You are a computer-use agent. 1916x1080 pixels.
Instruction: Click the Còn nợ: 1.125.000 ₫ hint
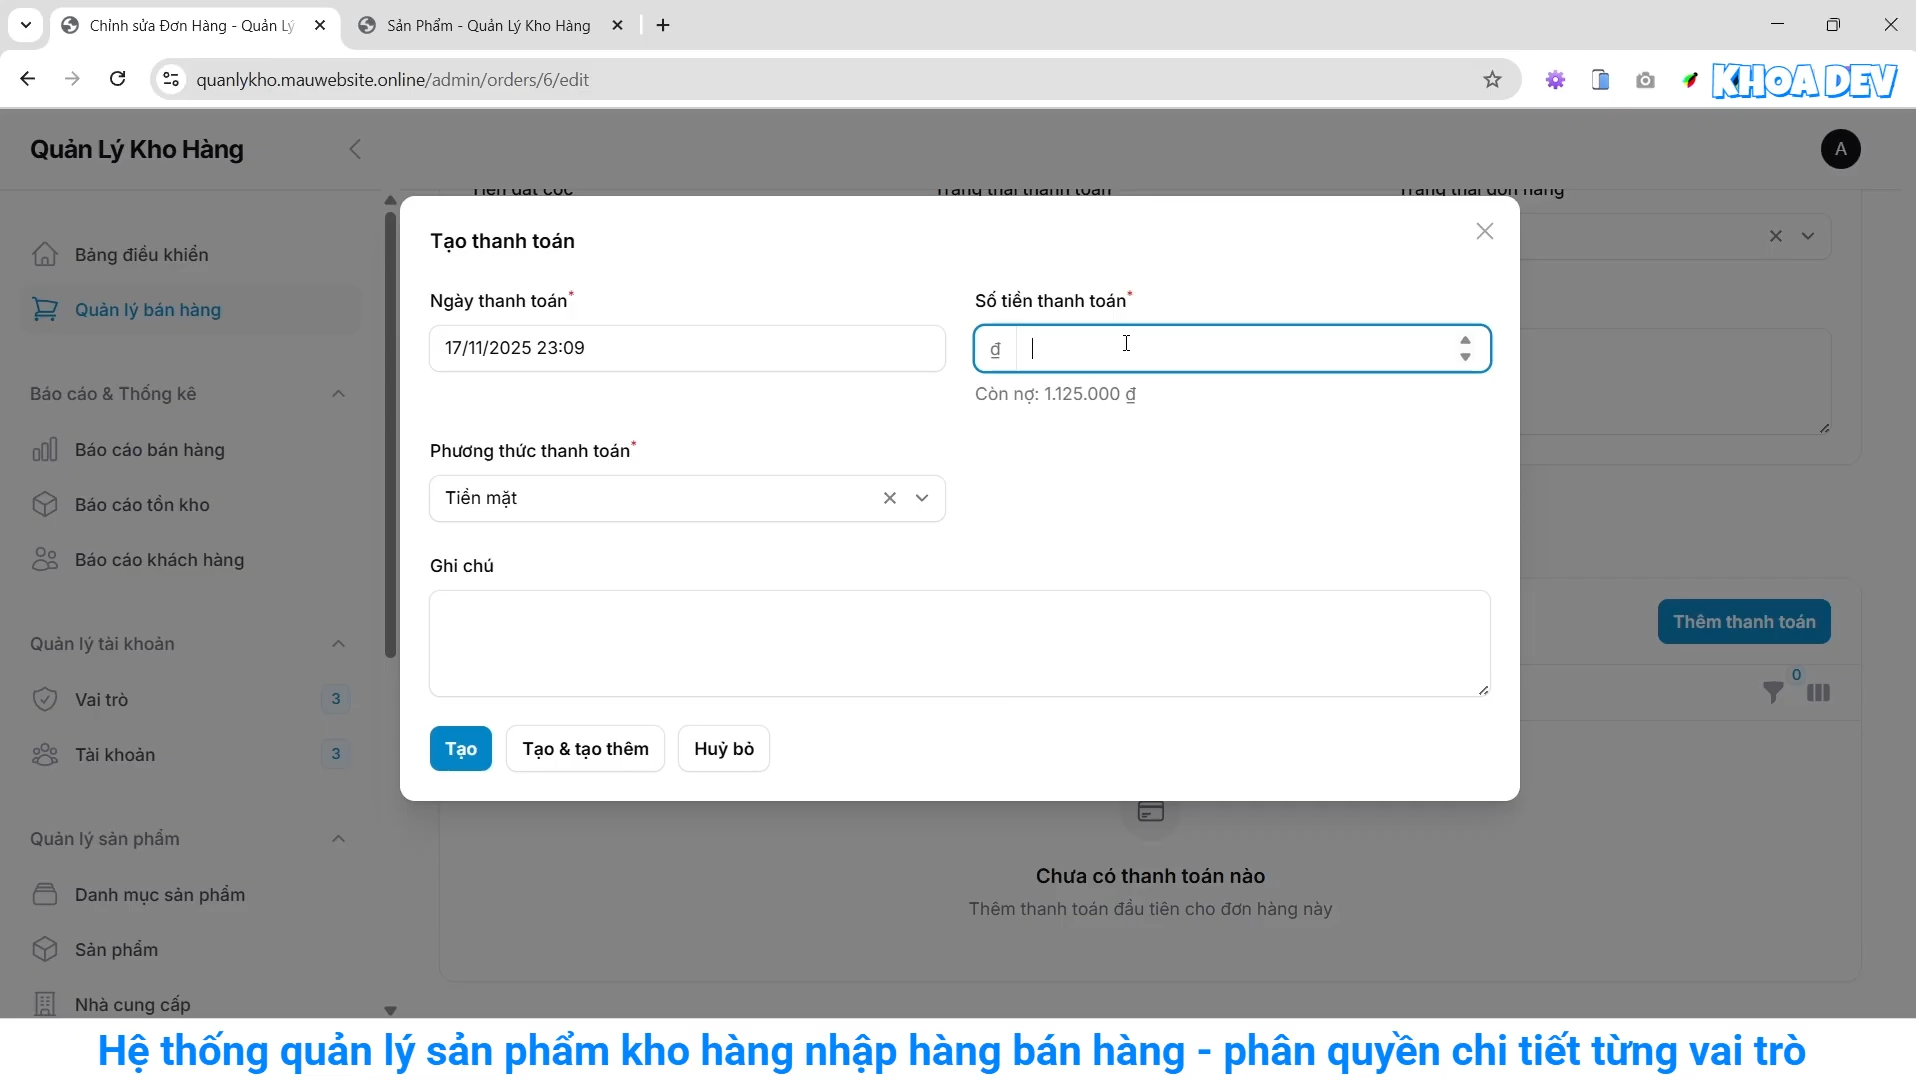(1055, 394)
